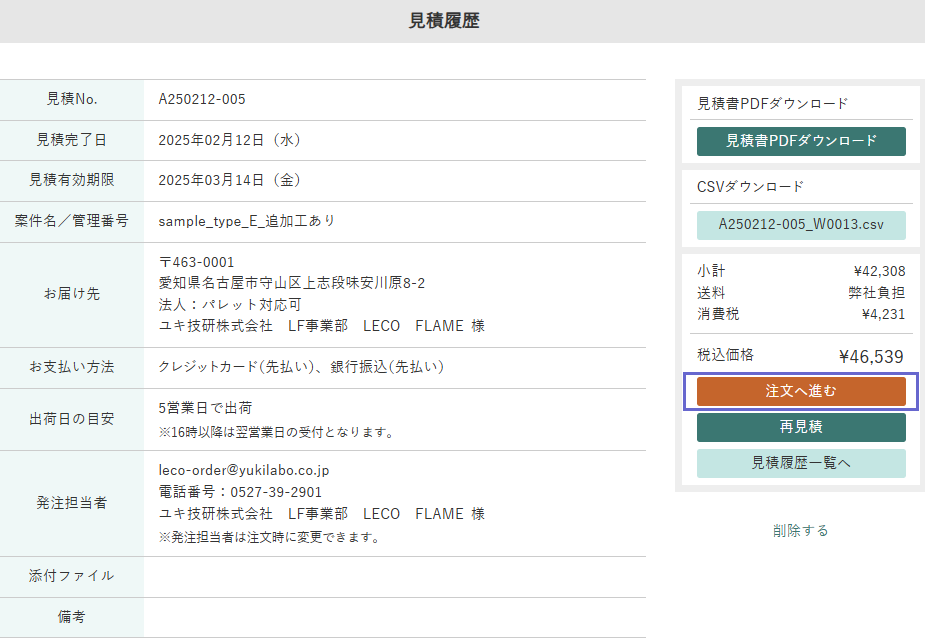
Task: Click the empty 備考 remarks cell
Action: [x=400, y=617]
